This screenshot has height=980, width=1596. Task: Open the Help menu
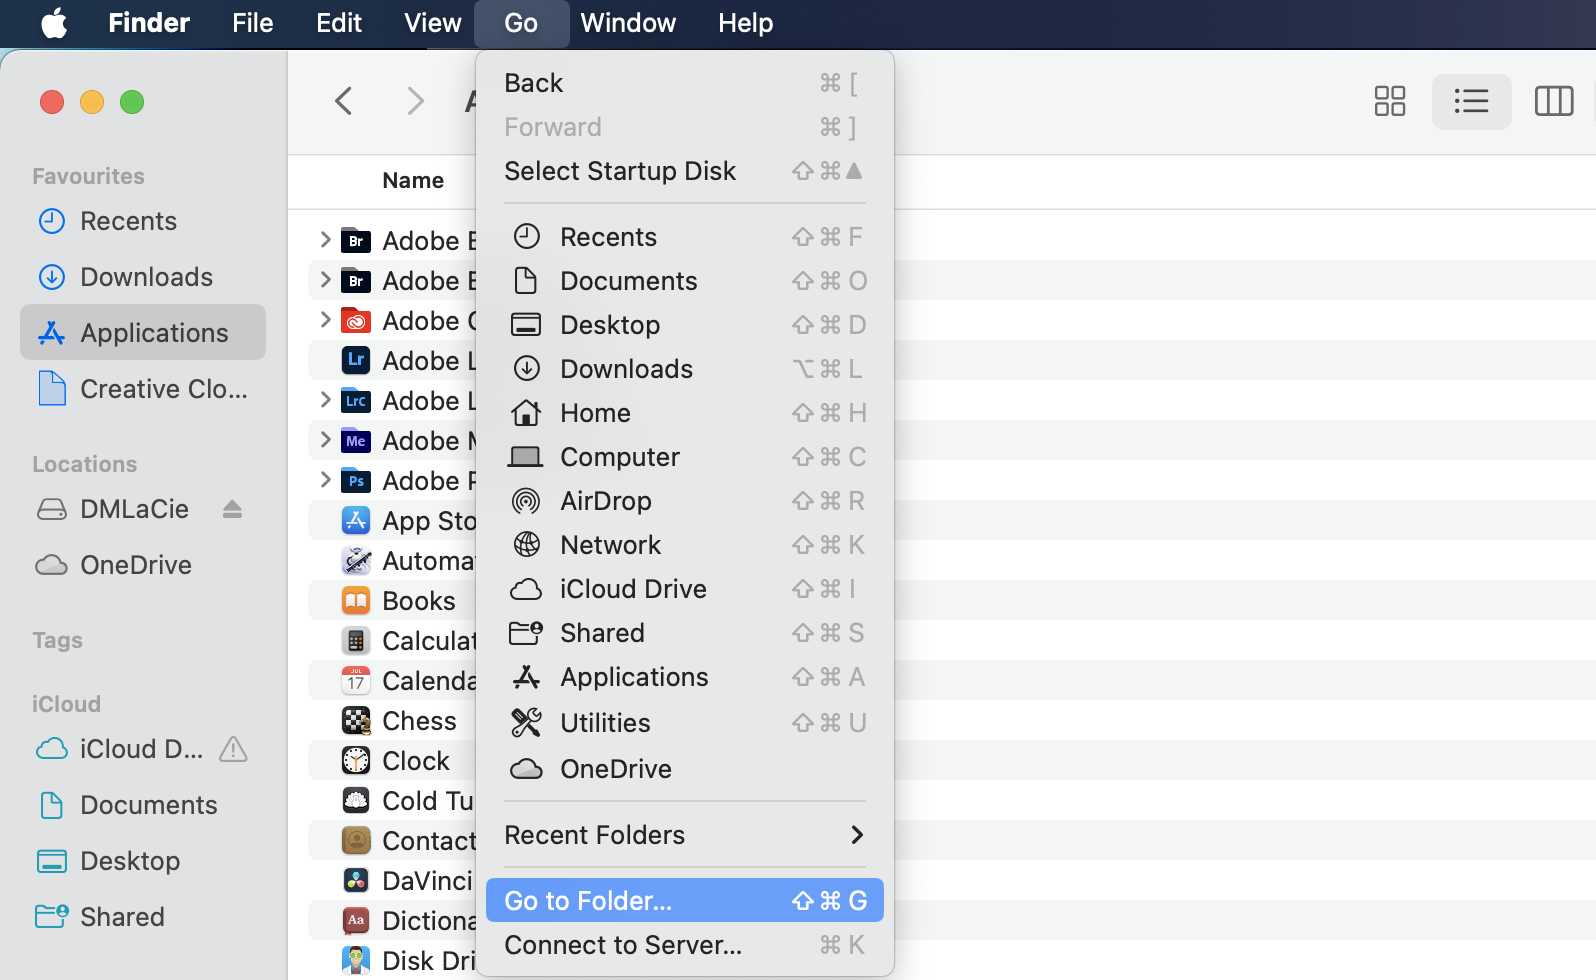[745, 23]
